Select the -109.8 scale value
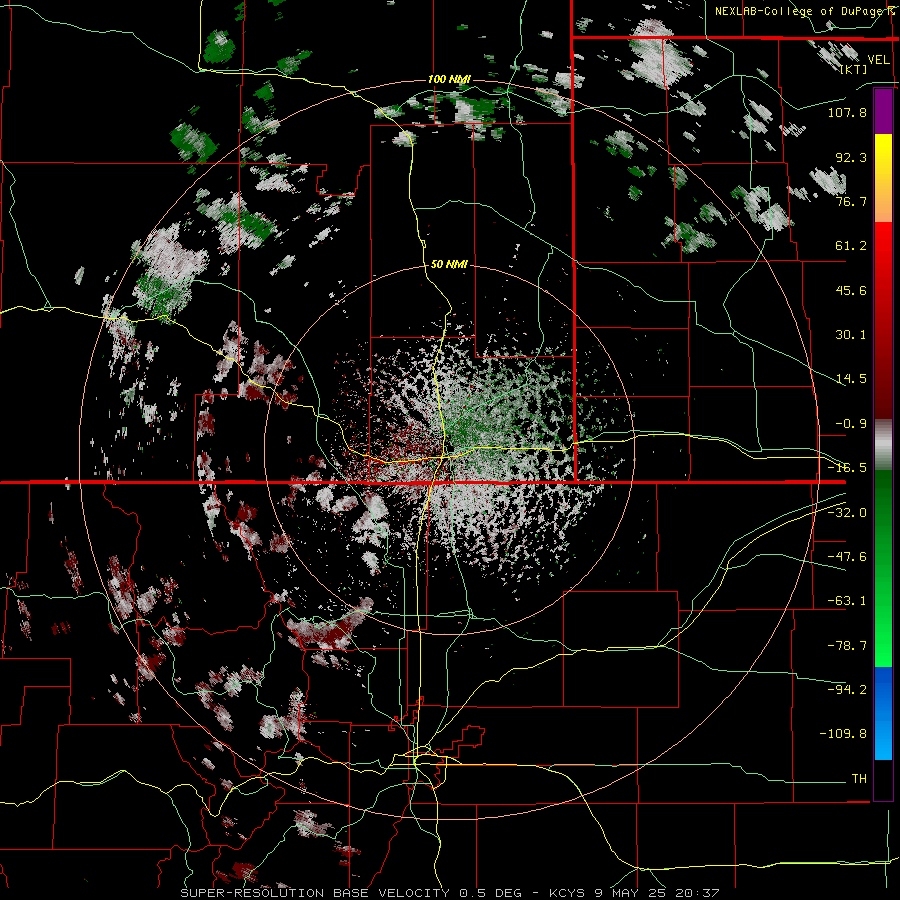 pos(843,734)
